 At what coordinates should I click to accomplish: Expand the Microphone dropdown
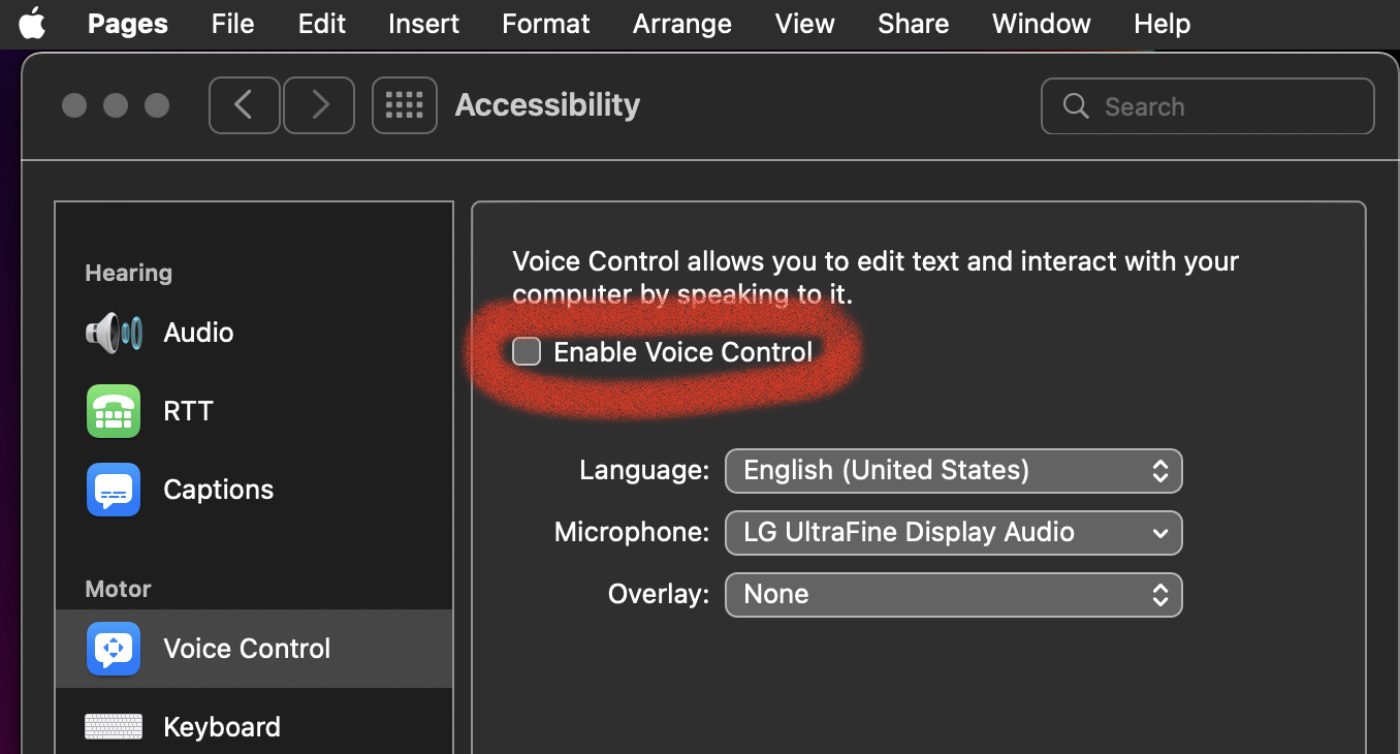click(953, 533)
